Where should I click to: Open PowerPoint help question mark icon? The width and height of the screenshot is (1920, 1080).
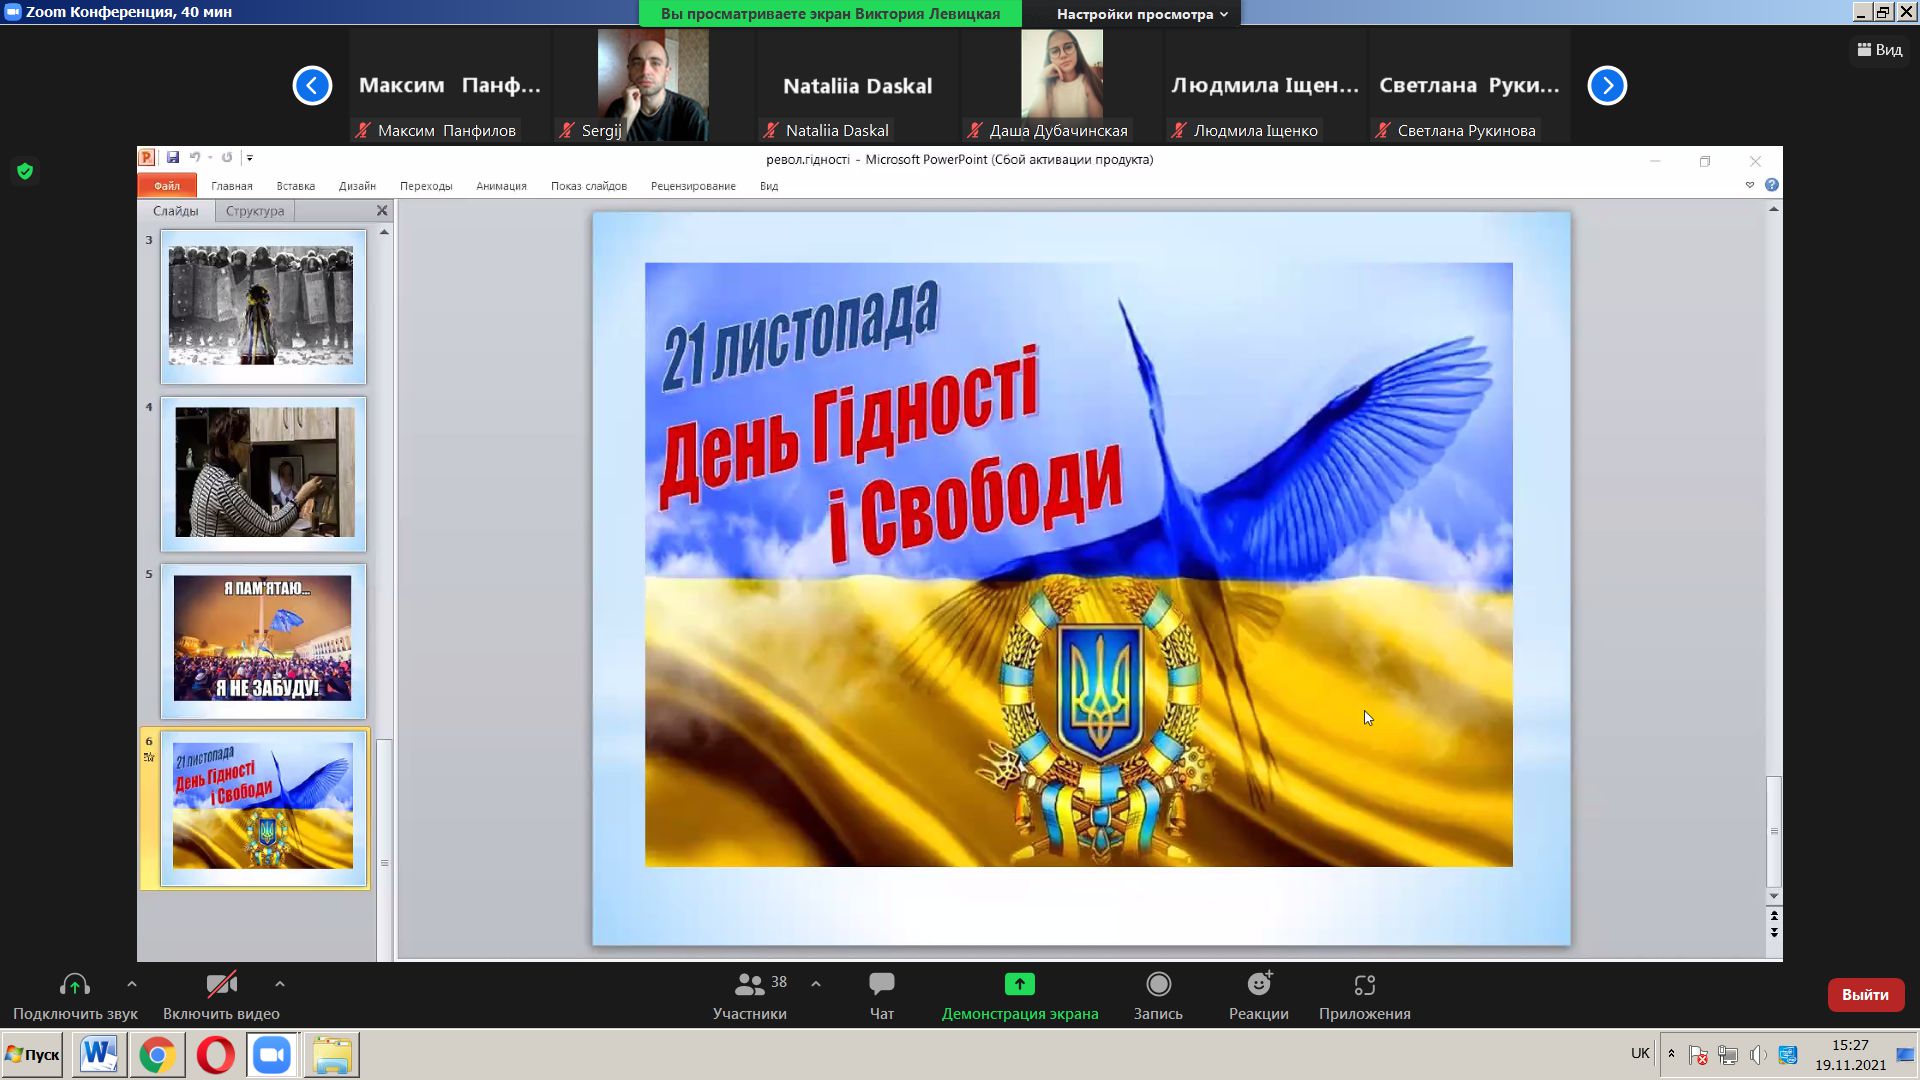[x=1772, y=185]
